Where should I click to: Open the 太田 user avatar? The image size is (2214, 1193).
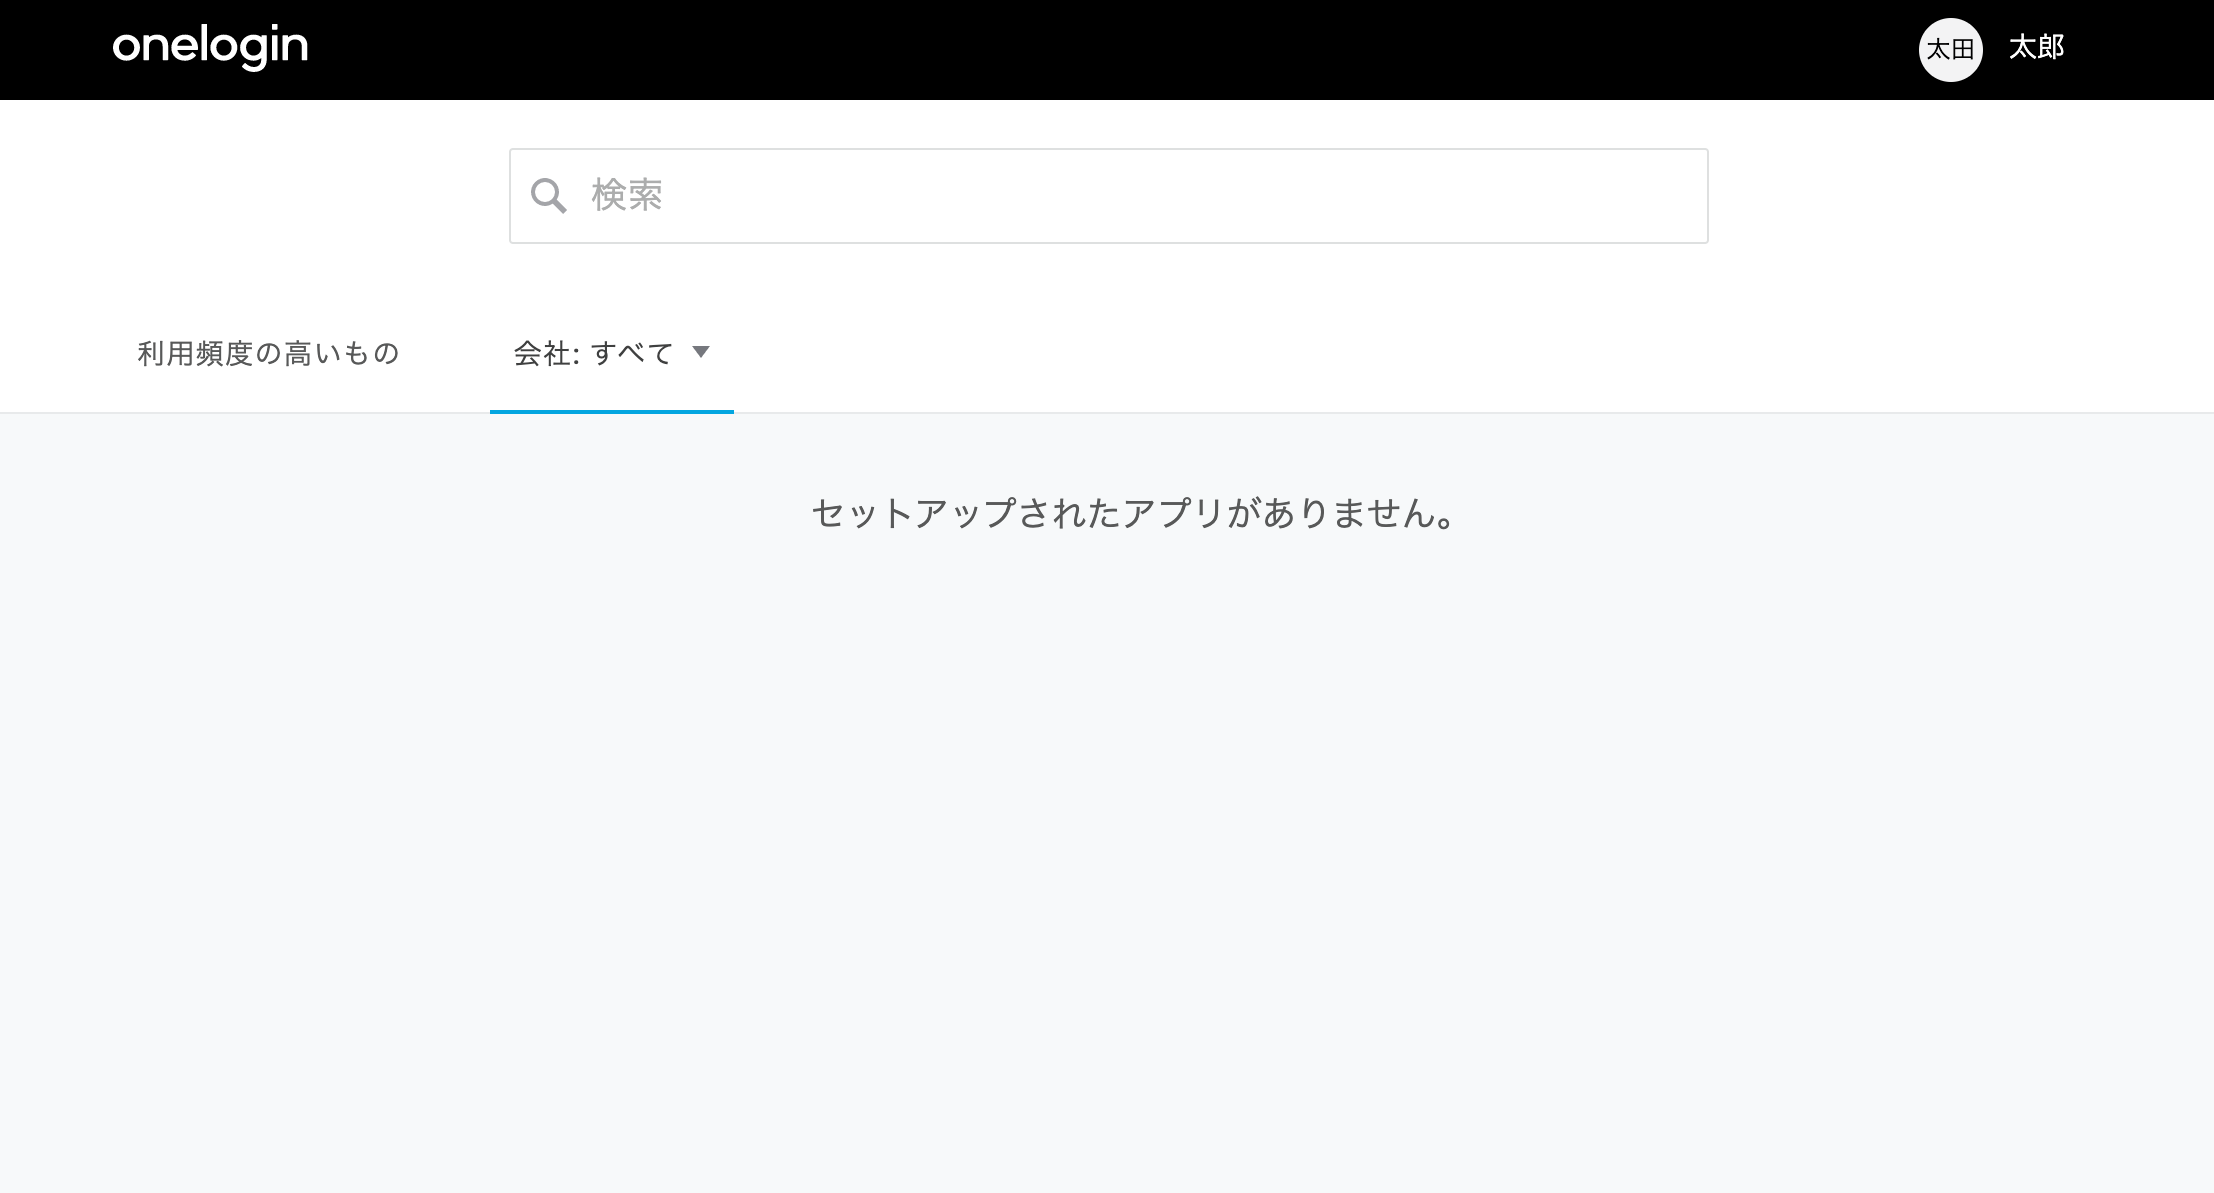click(1950, 49)
